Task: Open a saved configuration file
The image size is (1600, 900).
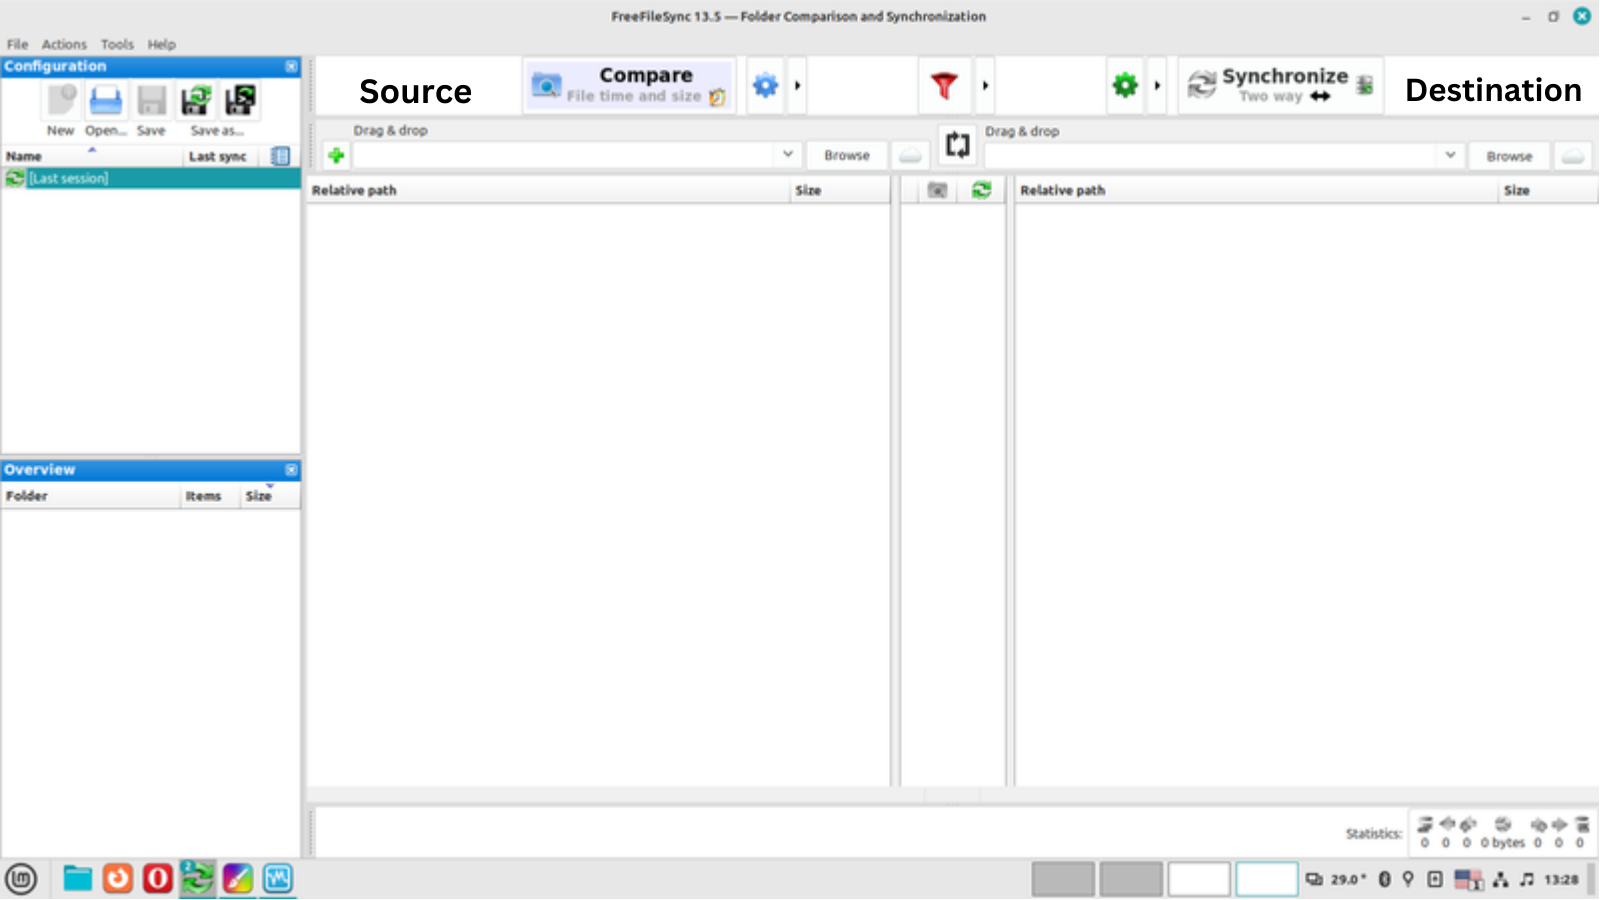Action: pyautogui.click(x=105, y=100)
